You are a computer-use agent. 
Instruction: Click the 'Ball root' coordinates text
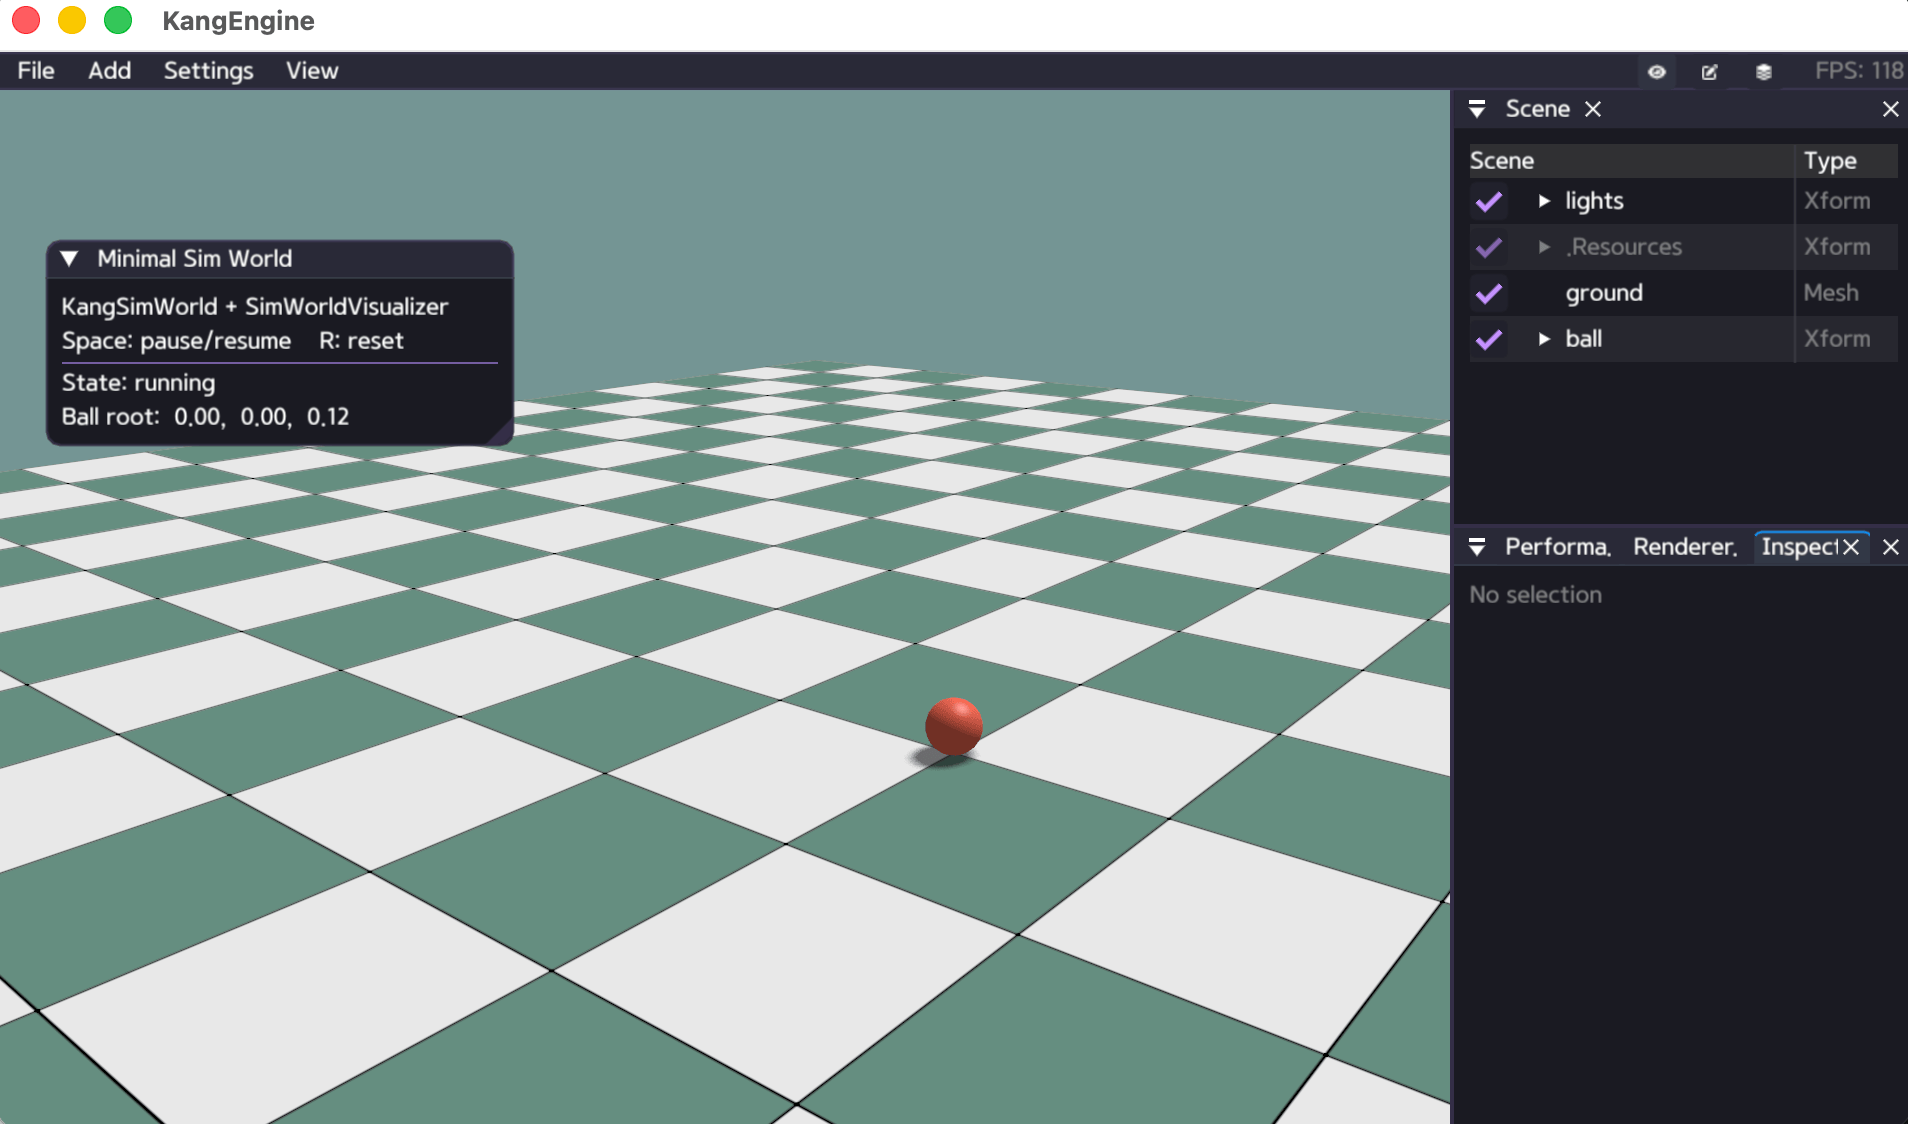point(205,417)
